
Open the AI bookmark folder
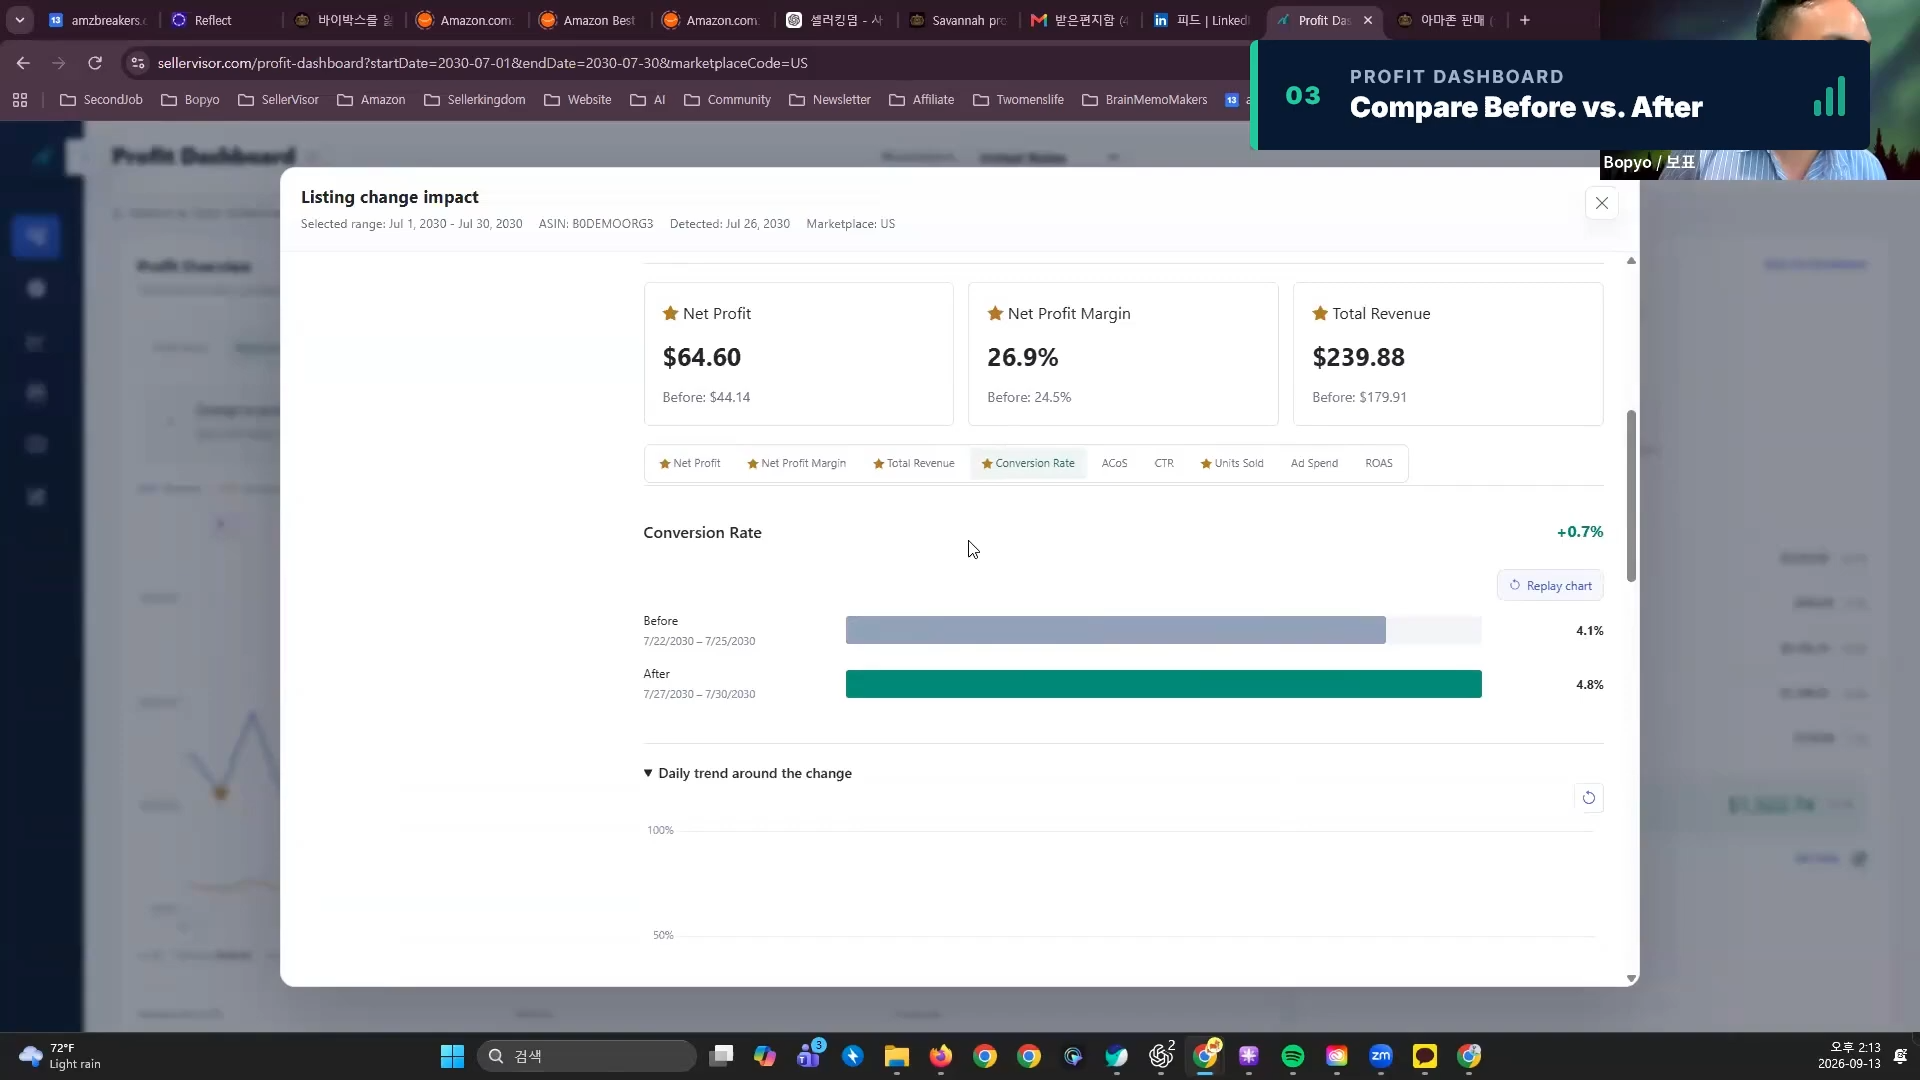pos(648,100)
